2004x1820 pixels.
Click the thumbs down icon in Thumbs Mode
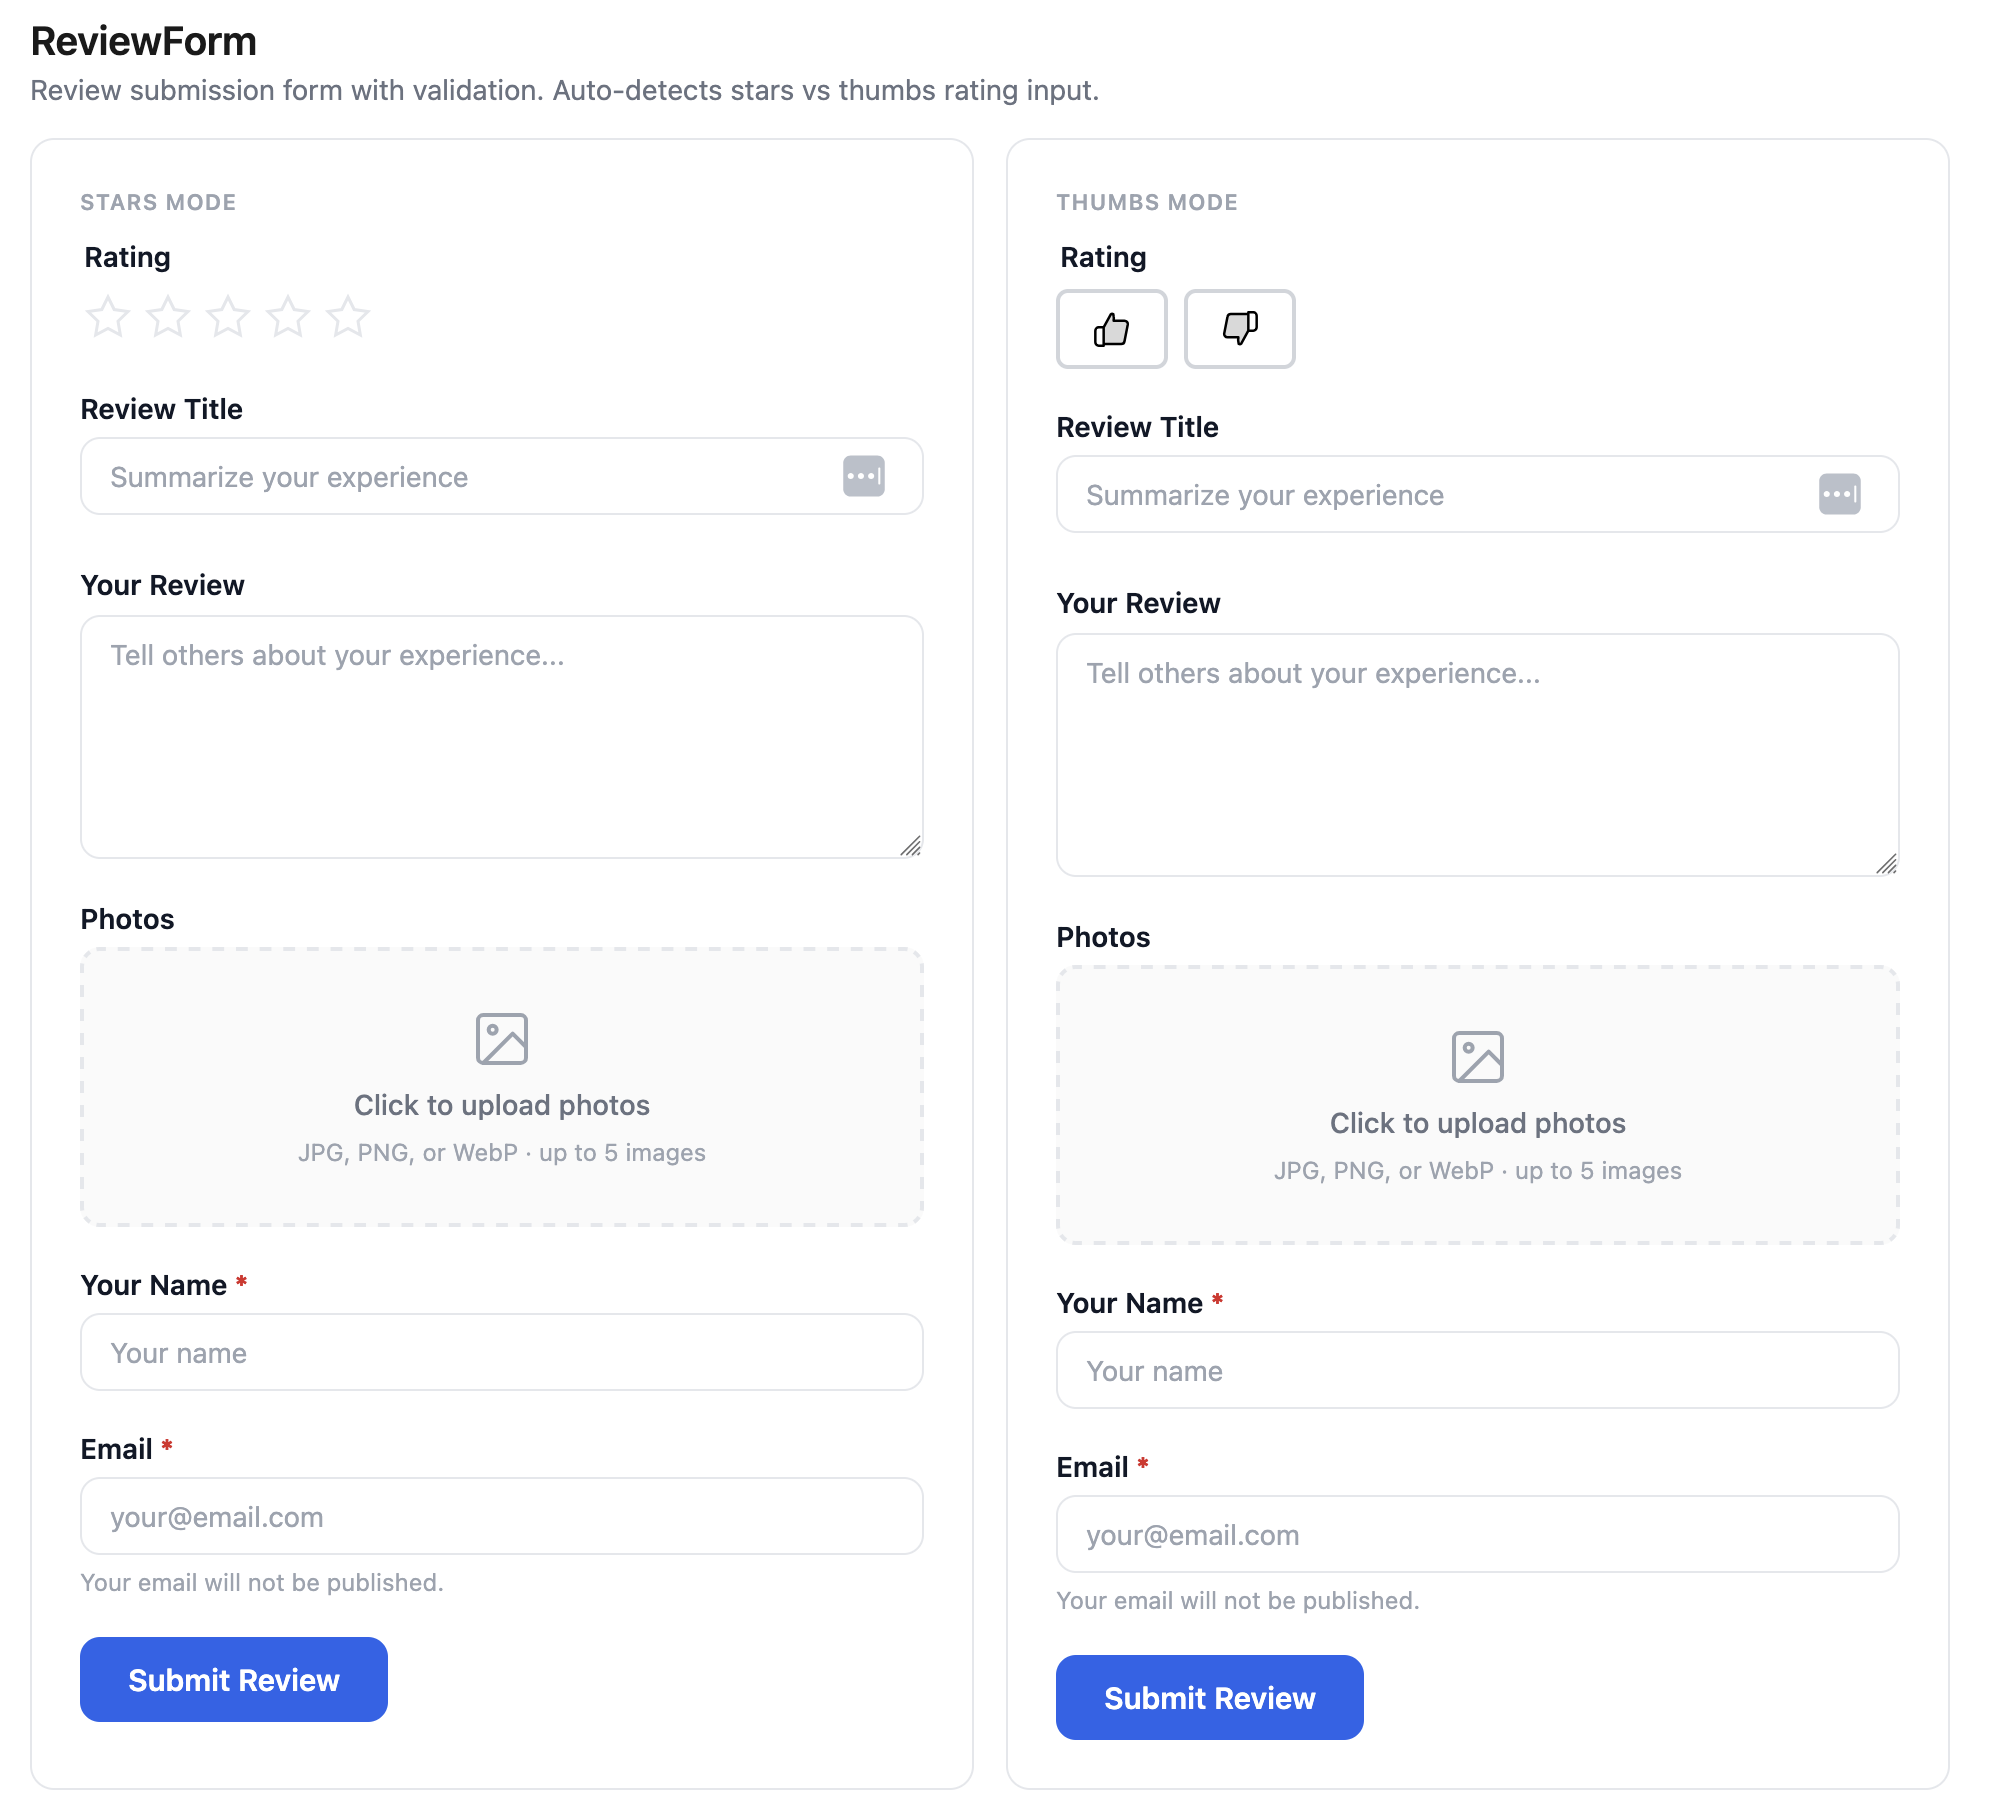pyautogui.click(x=1240, y=330)
